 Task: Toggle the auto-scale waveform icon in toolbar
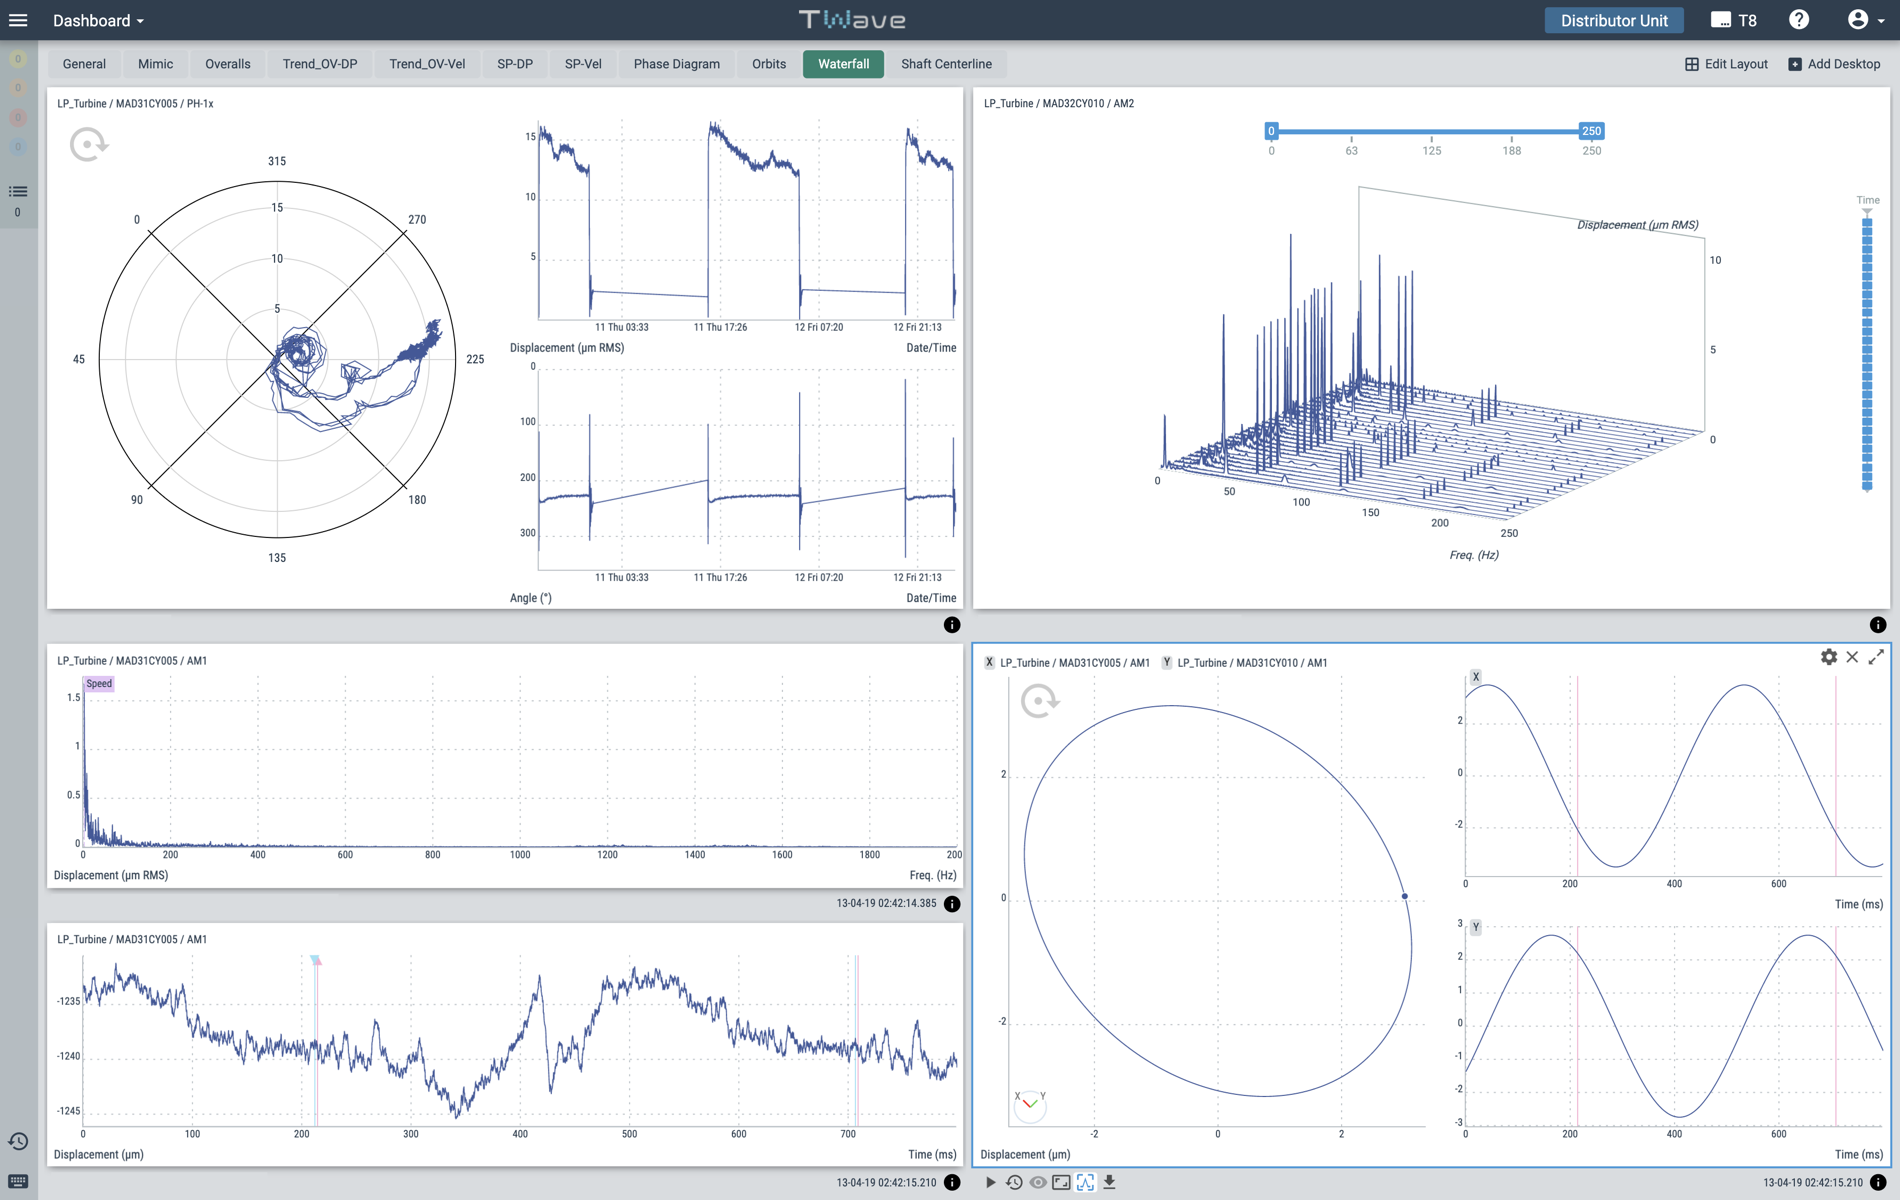1085,1182
